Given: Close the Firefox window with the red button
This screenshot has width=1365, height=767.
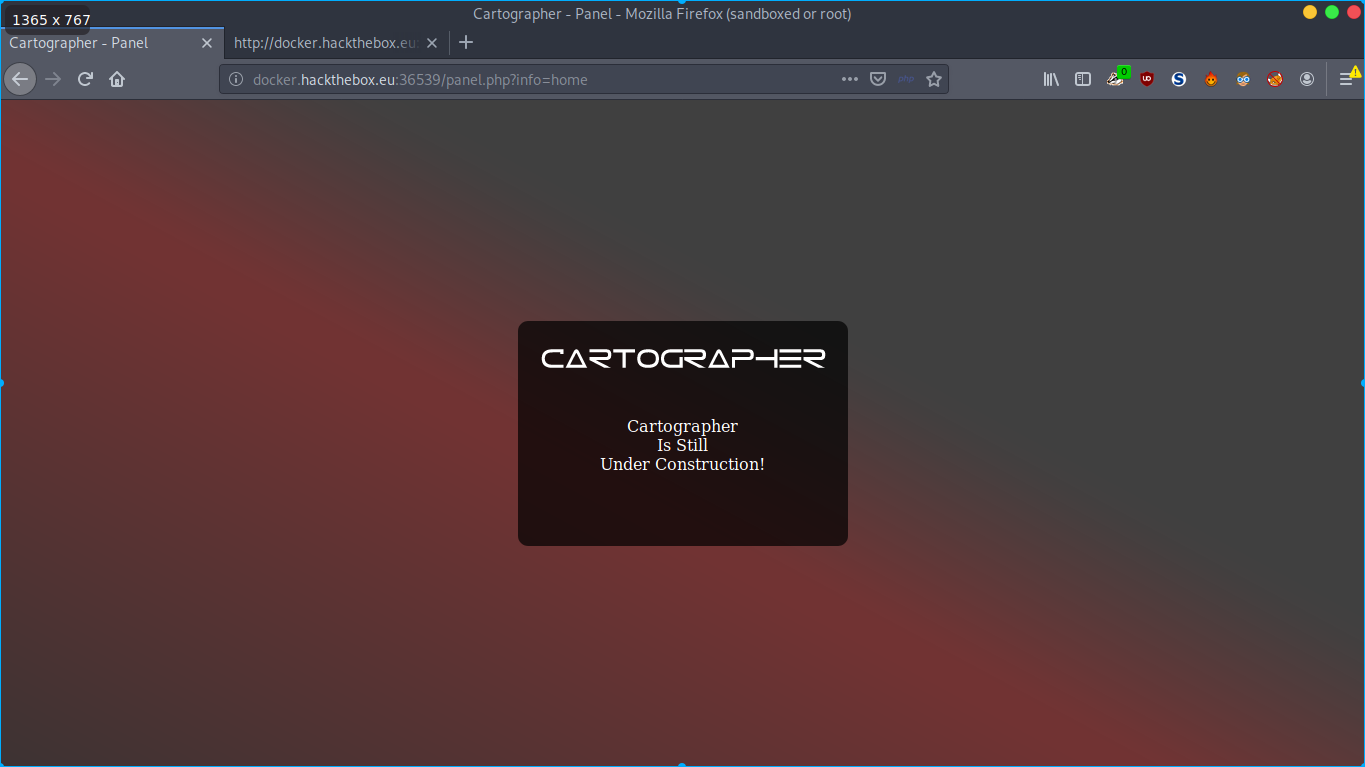Looking at the screenshot, I should pos(1354,12).
